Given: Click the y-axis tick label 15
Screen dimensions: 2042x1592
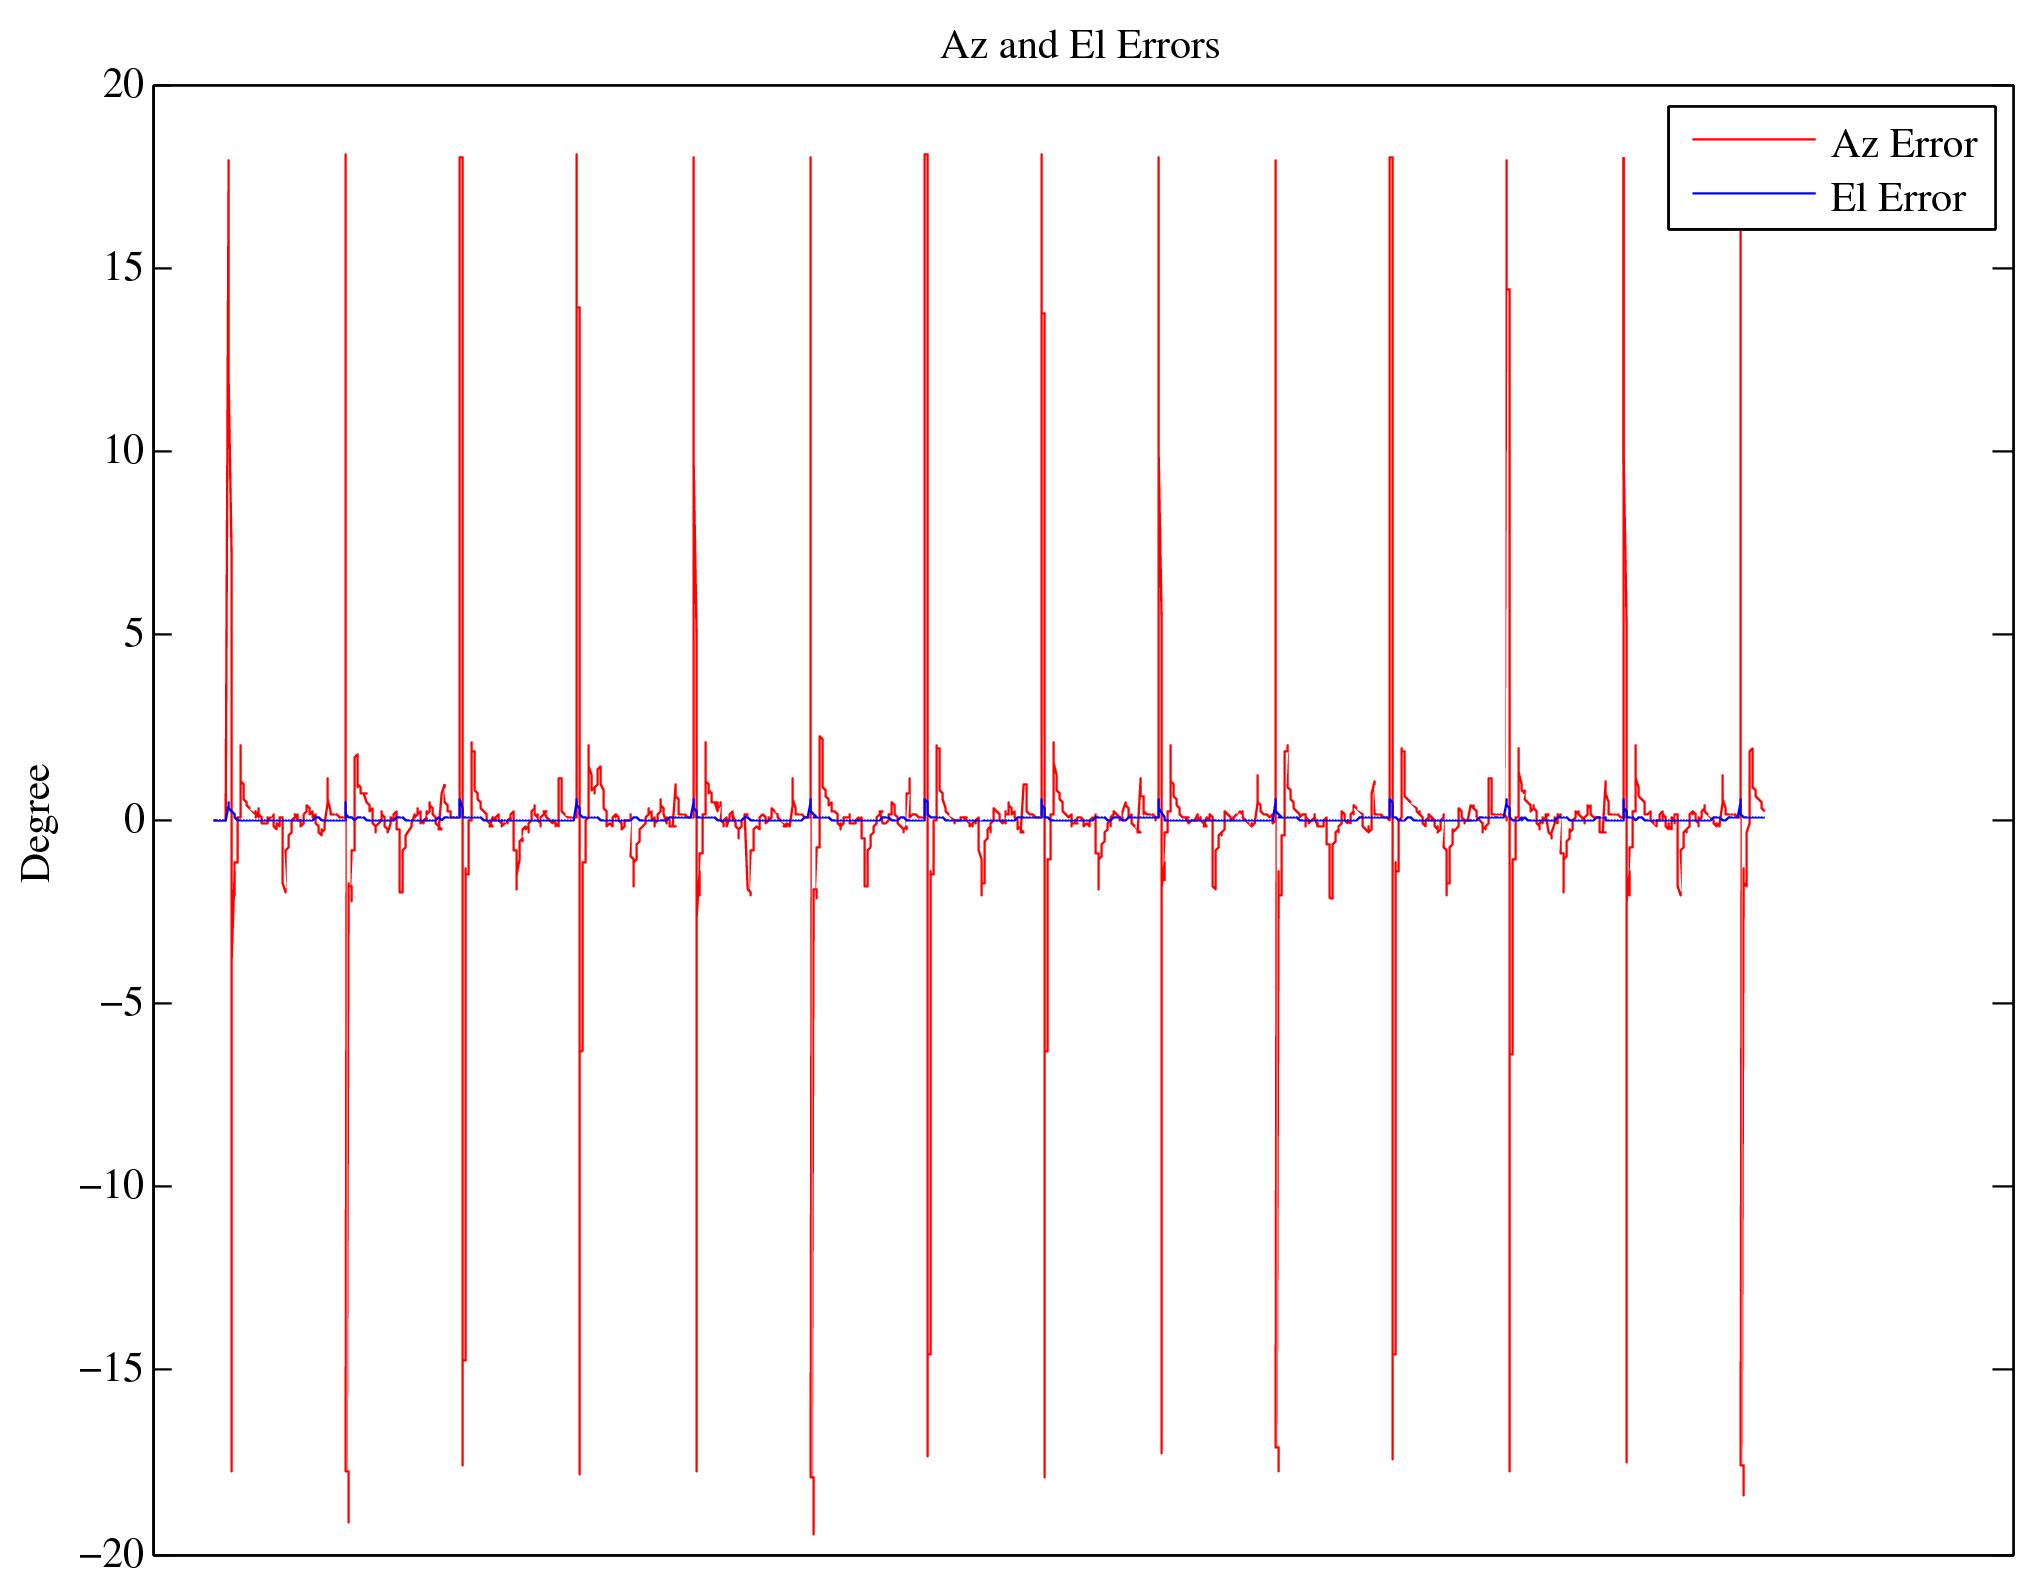Looking at the screenshot, I should click(124, 268).
